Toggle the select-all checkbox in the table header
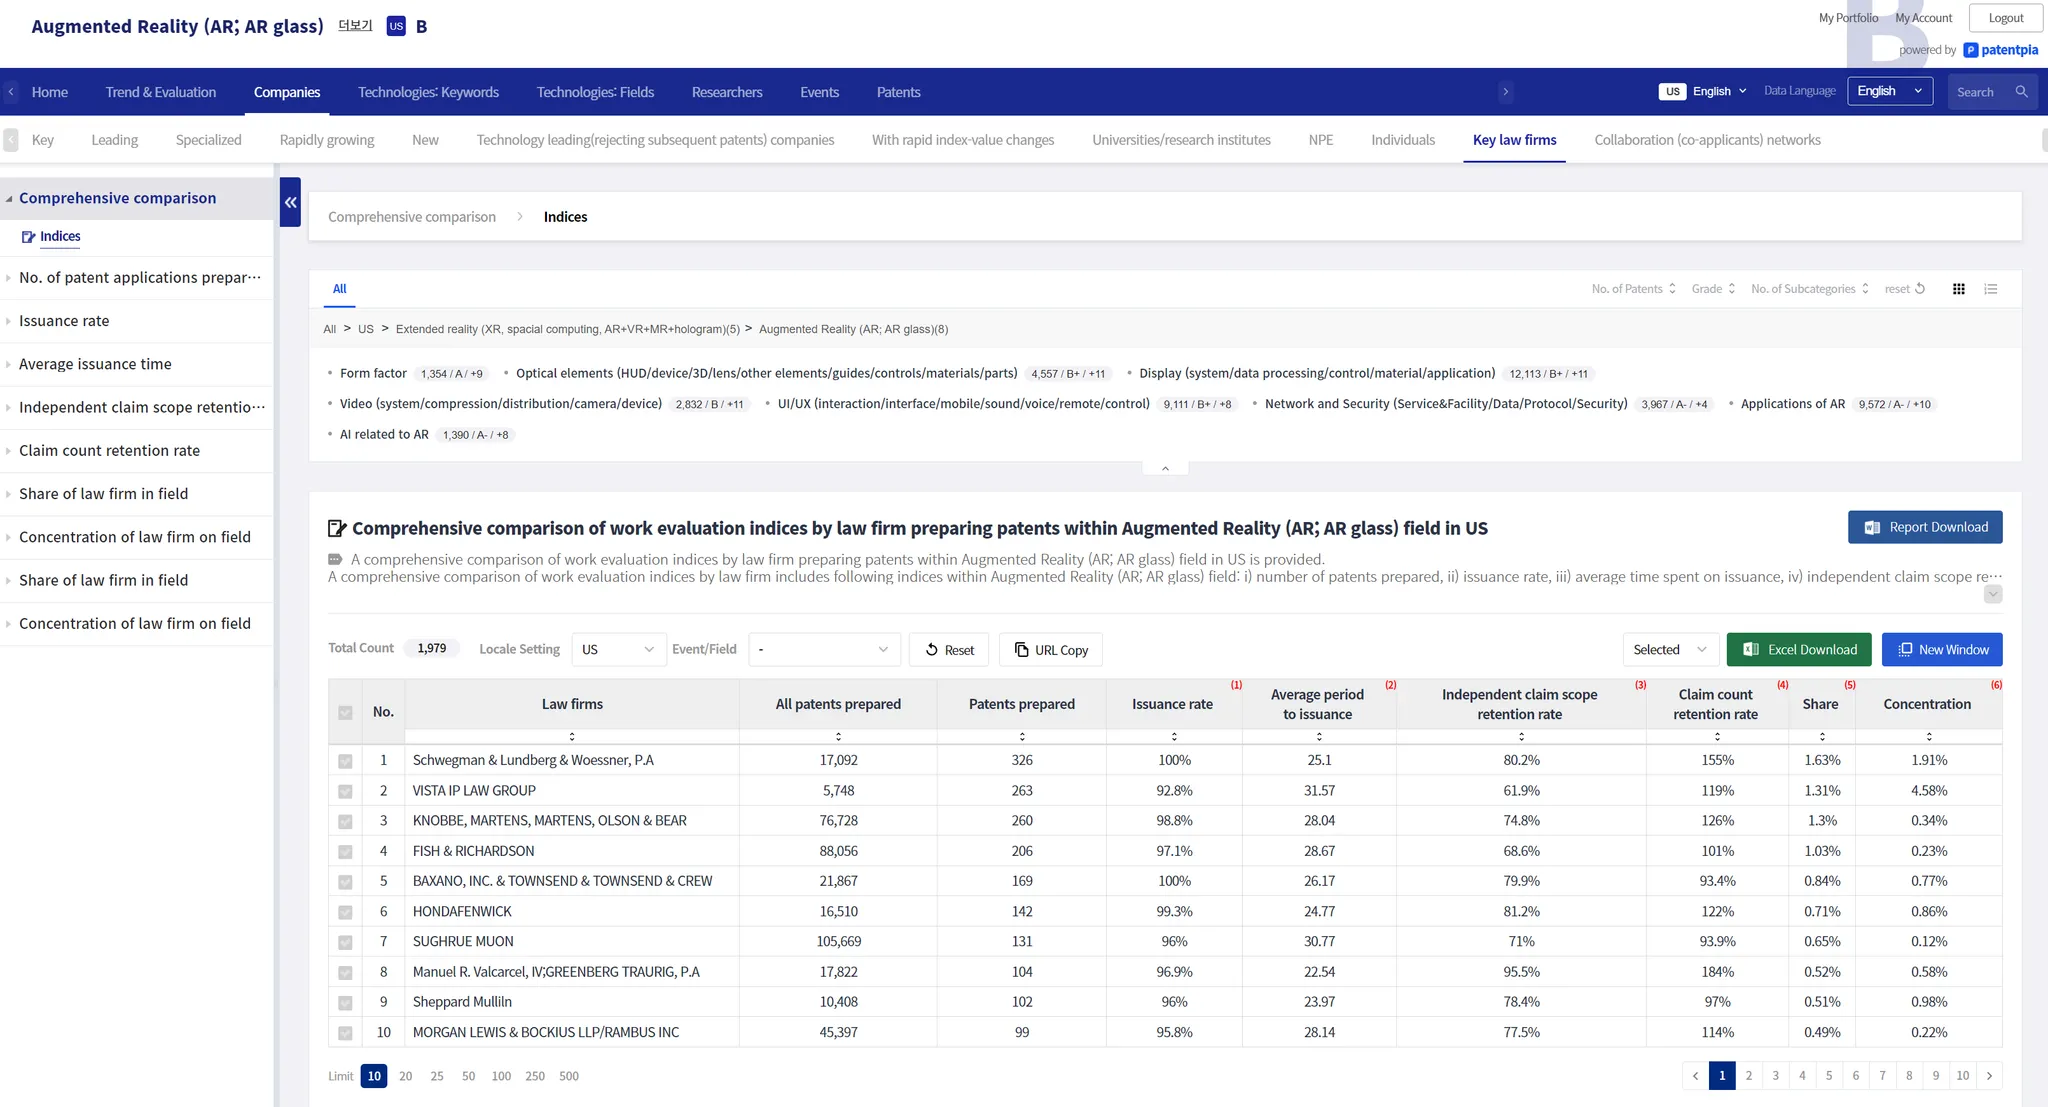 pyautogui.click(x=345, y=713)
